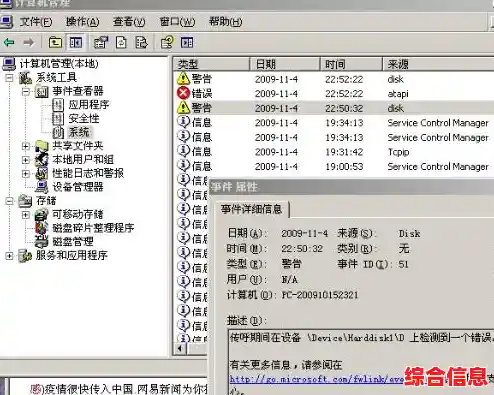Toggle the Show/Hide console tree icon
Viewport: 494px width, 395px height.
tap(76, 42)
